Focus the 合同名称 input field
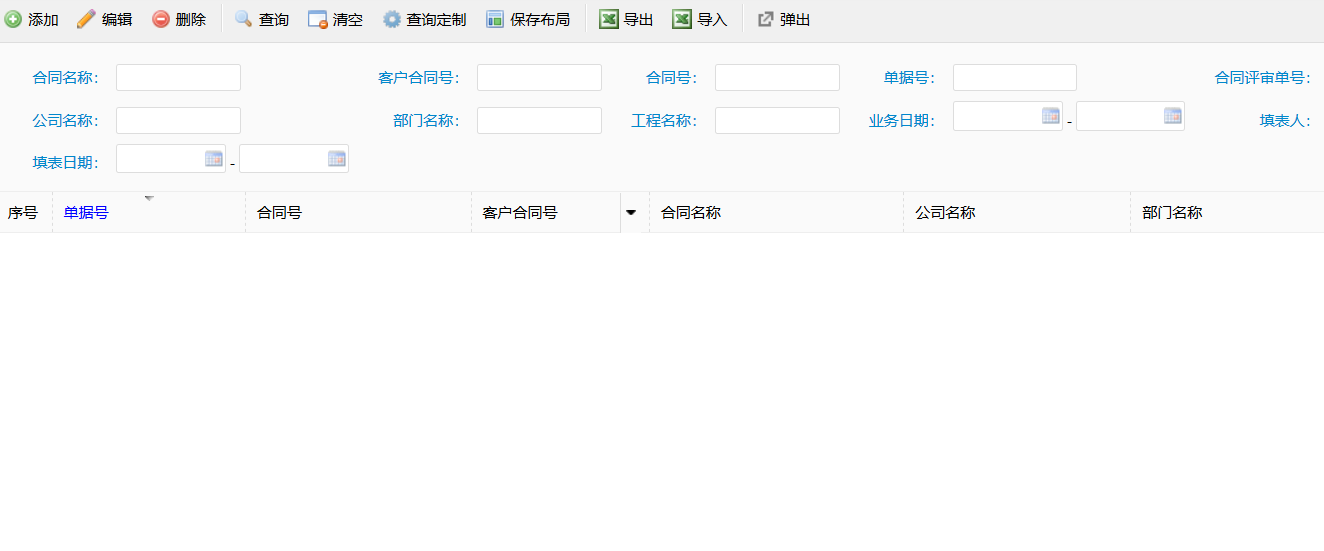Screen dimensions: 1324x551 [178, 77]
